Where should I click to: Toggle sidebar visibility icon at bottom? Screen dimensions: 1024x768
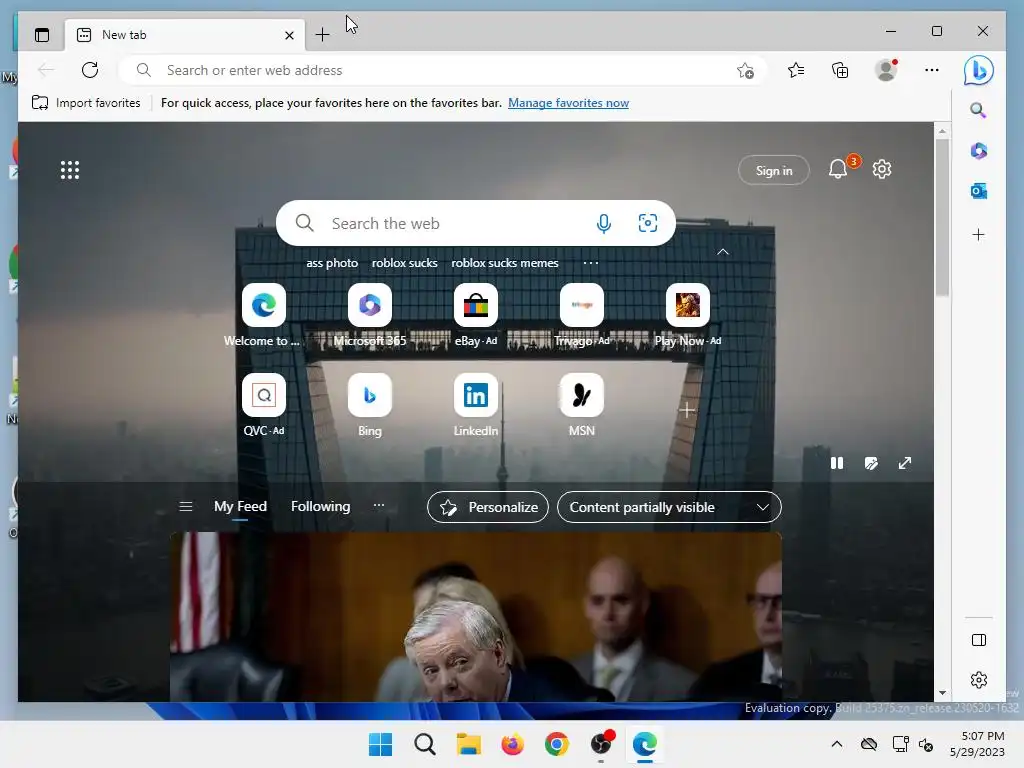coord(978,640)
